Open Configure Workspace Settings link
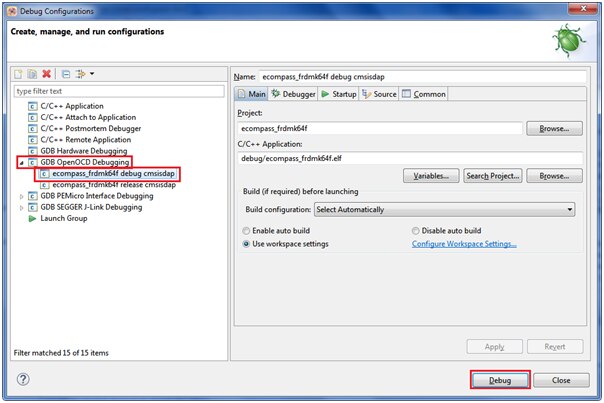The width and height of the screenshot is (604, 403). point(464,244)
